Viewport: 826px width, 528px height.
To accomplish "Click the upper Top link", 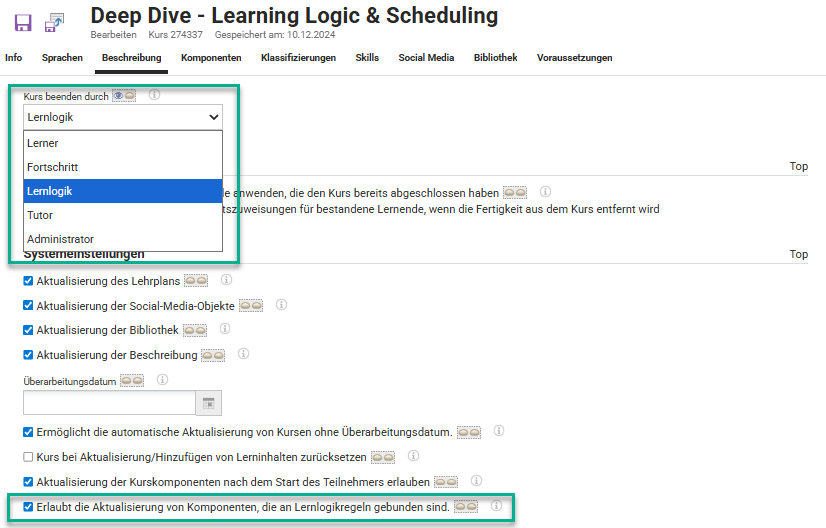I will [799, 166].
